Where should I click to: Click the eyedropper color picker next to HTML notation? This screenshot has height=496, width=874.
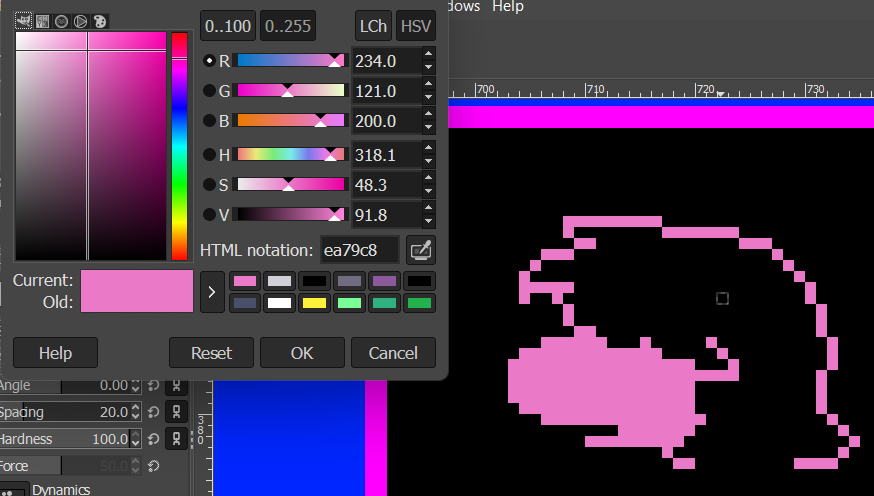[421, 250]
